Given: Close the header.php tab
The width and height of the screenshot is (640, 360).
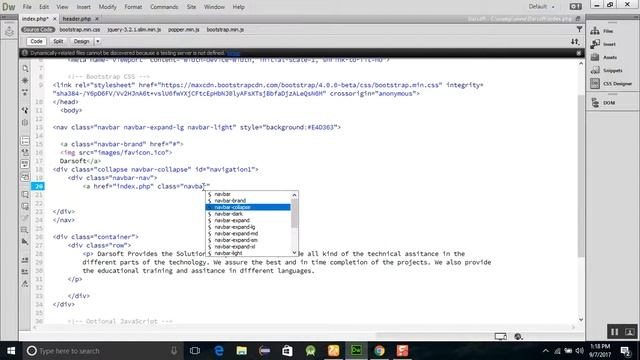Looking at the screenshot, I should tap(97, 19).
